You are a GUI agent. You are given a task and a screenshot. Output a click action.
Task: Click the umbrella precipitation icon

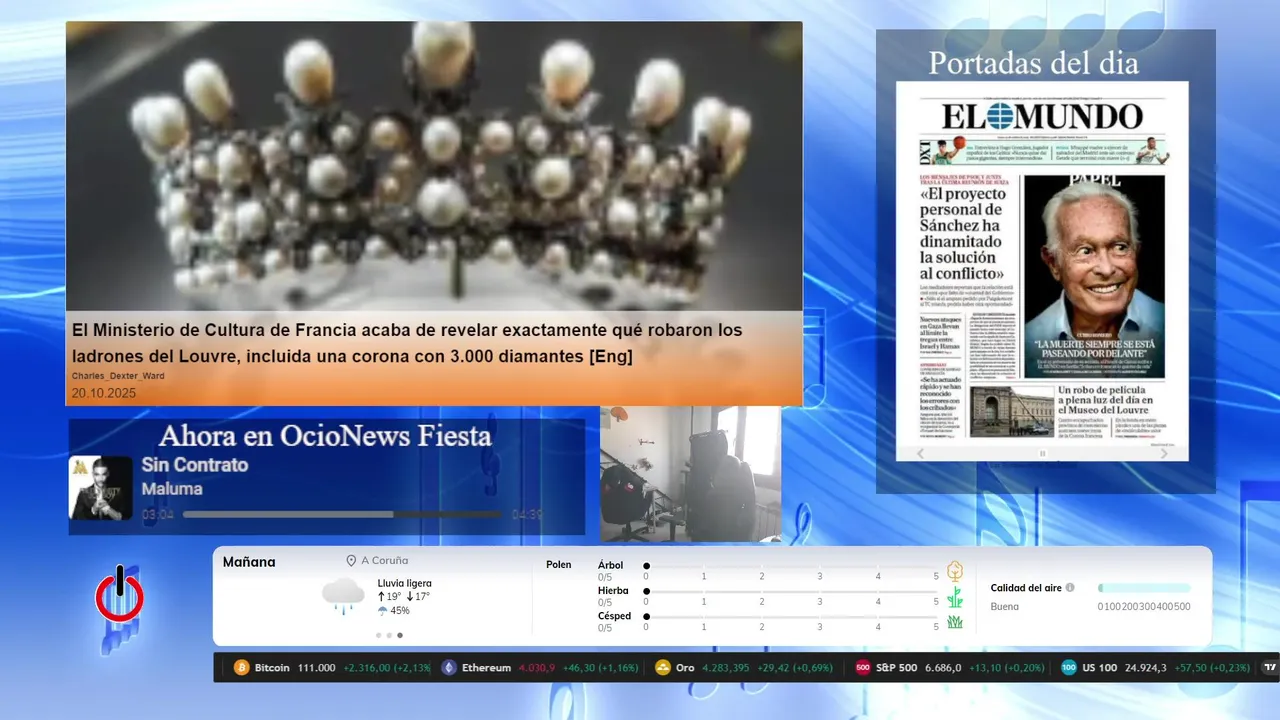[x=382, y=610]
